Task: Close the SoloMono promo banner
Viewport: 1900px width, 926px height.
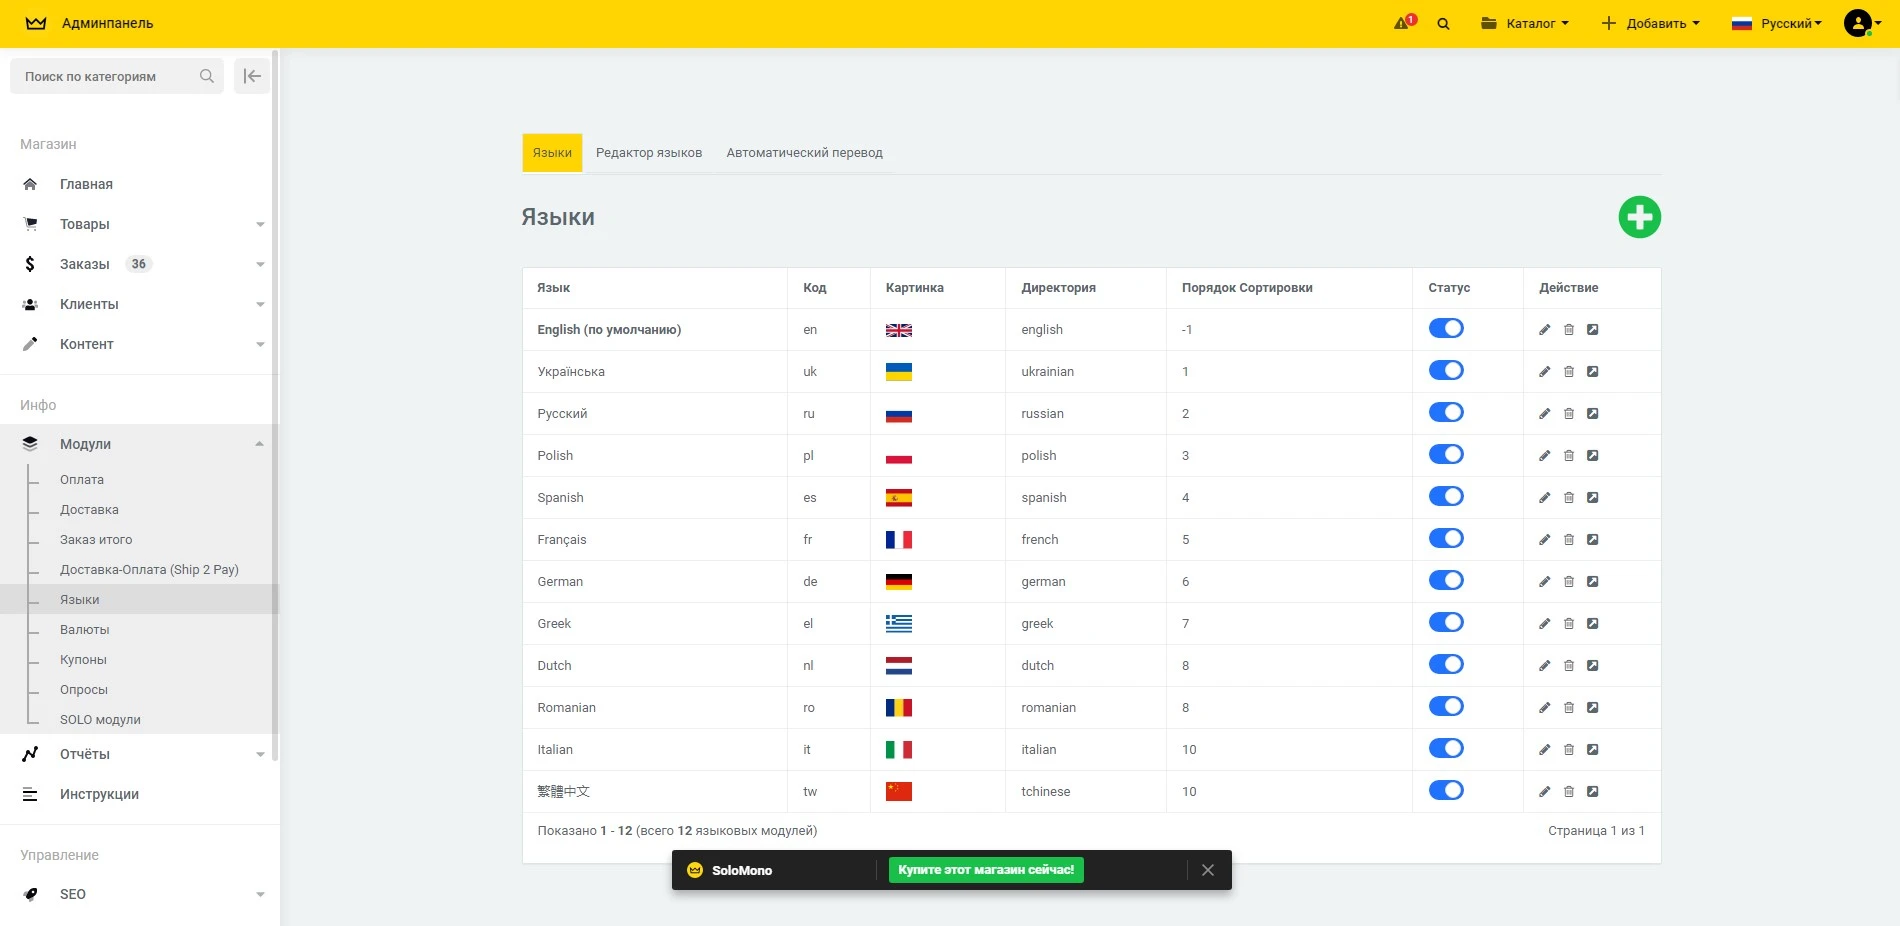Action: click(x=1207, y=870)
